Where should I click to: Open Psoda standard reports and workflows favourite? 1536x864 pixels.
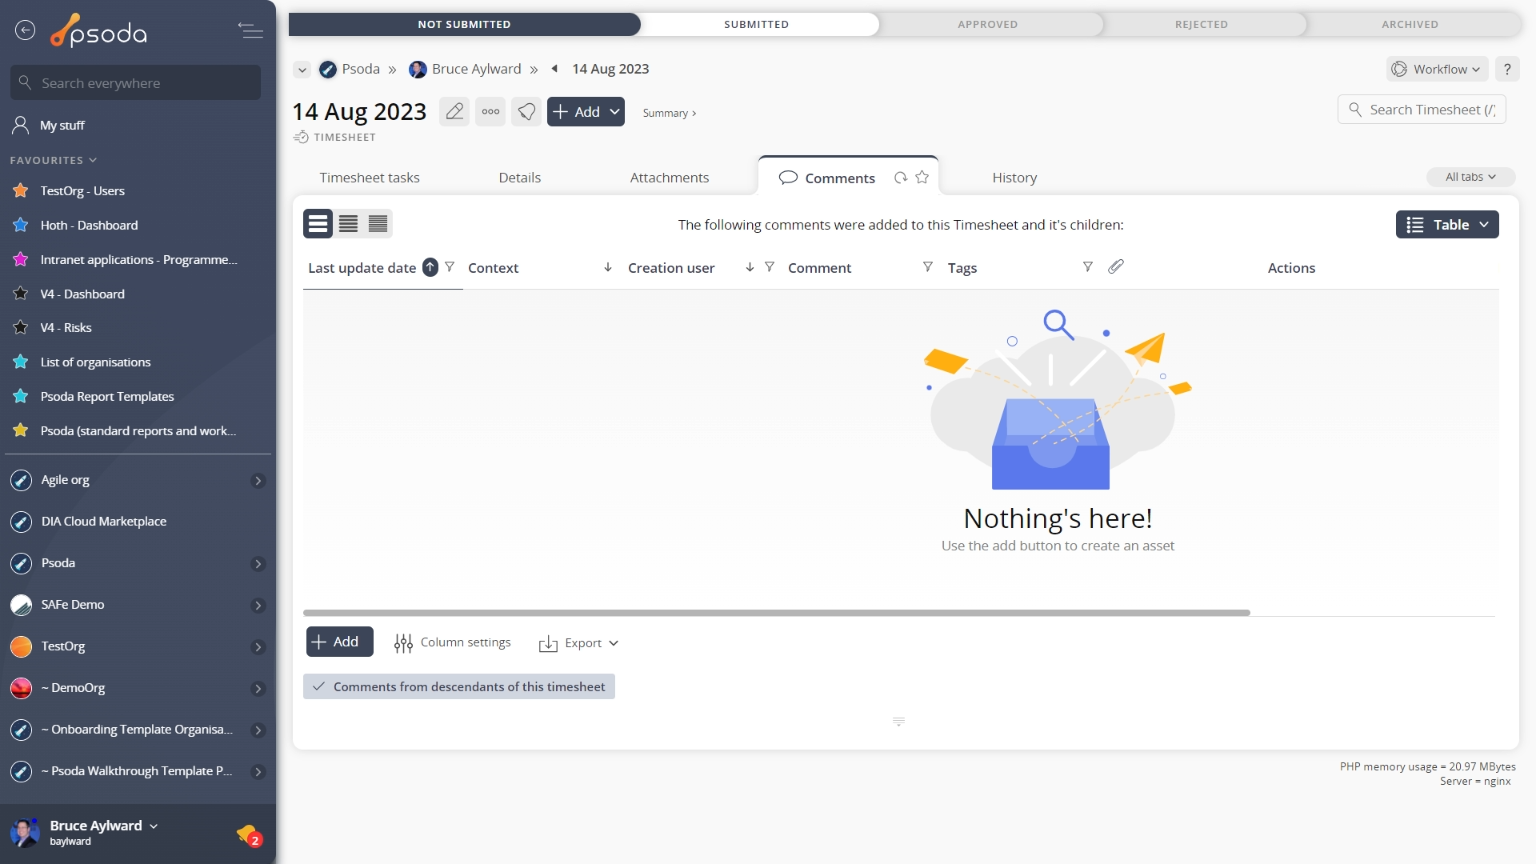tap(138, 431)
